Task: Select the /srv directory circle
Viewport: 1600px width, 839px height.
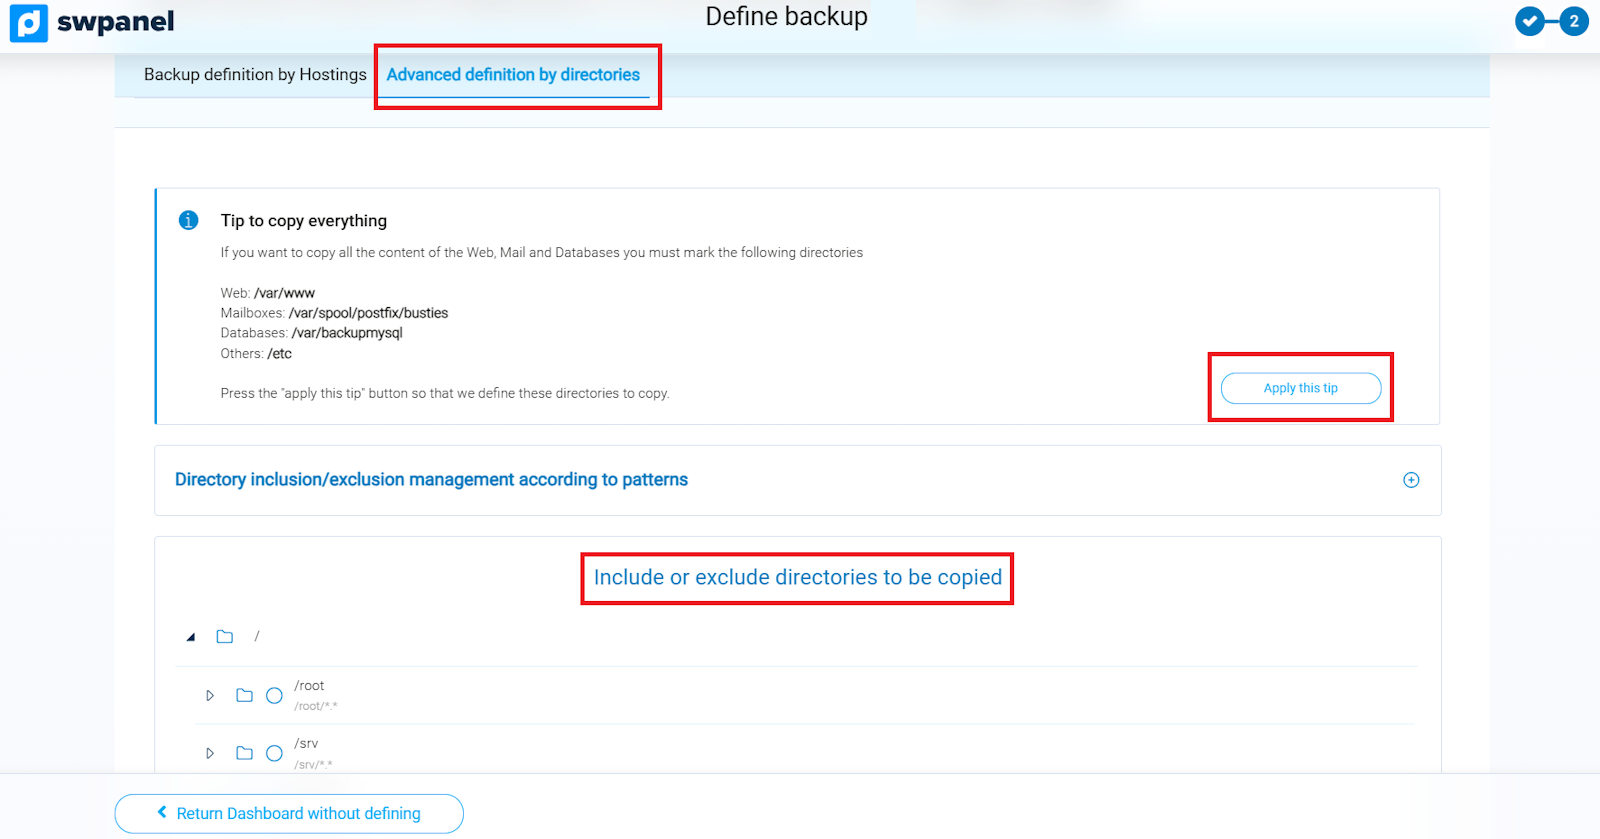Action: 274,753
